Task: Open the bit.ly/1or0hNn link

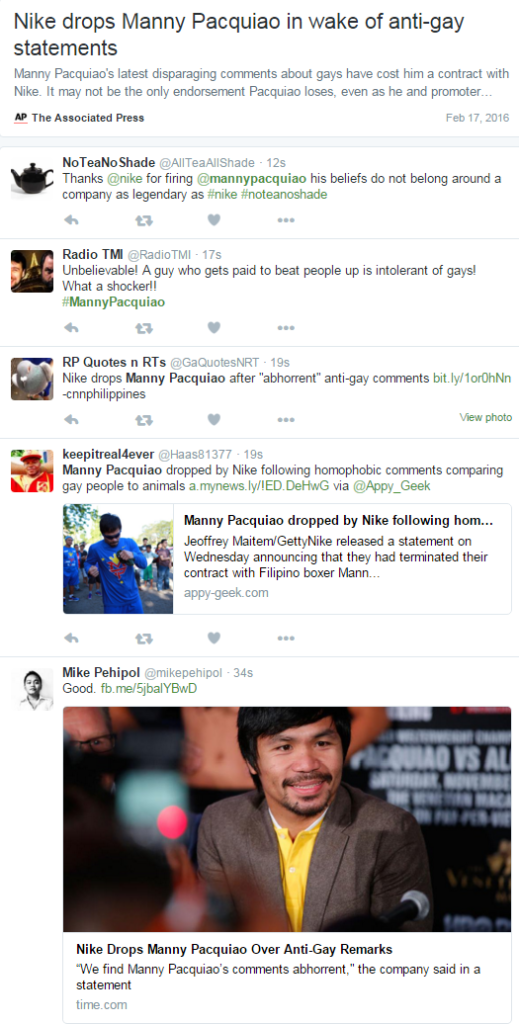Action: point(472,379)
